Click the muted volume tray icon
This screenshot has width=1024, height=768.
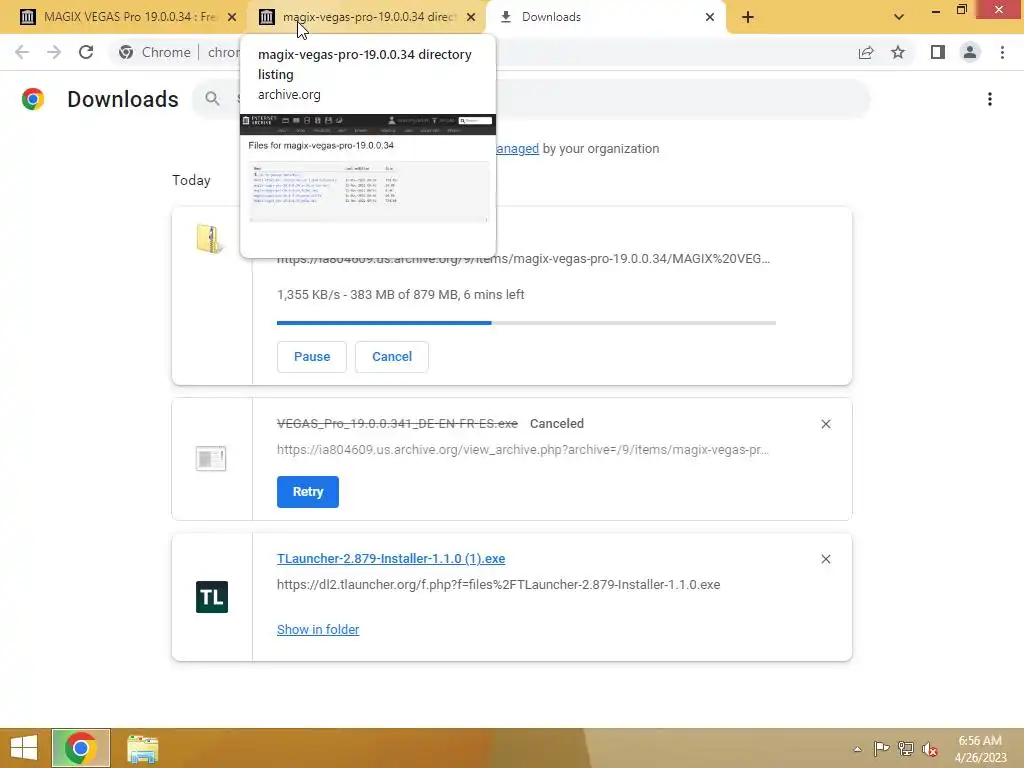click(x=929, y=749)
